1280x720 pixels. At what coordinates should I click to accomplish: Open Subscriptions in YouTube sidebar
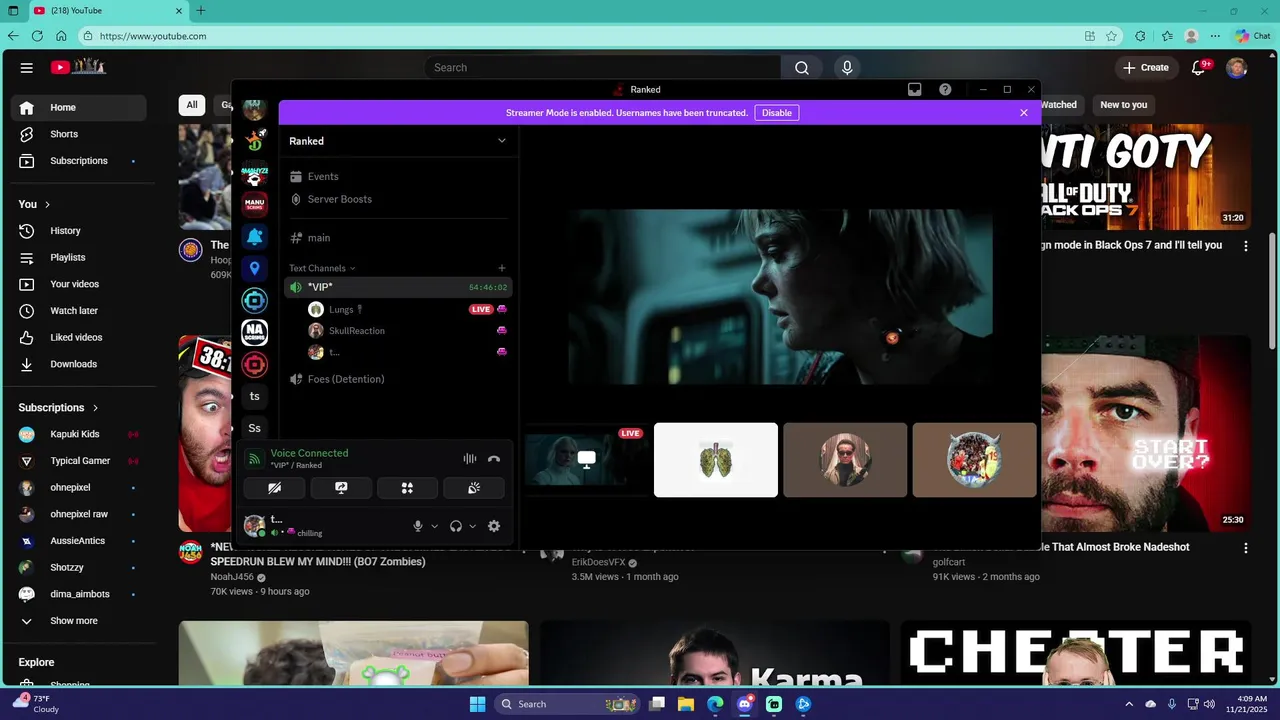78,161
